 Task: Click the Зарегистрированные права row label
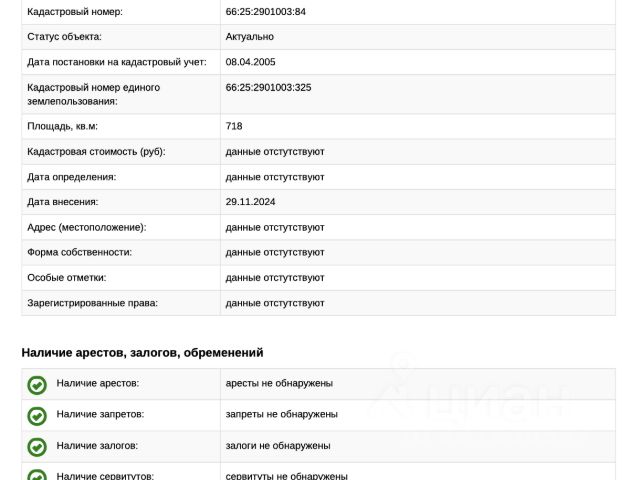92,302
